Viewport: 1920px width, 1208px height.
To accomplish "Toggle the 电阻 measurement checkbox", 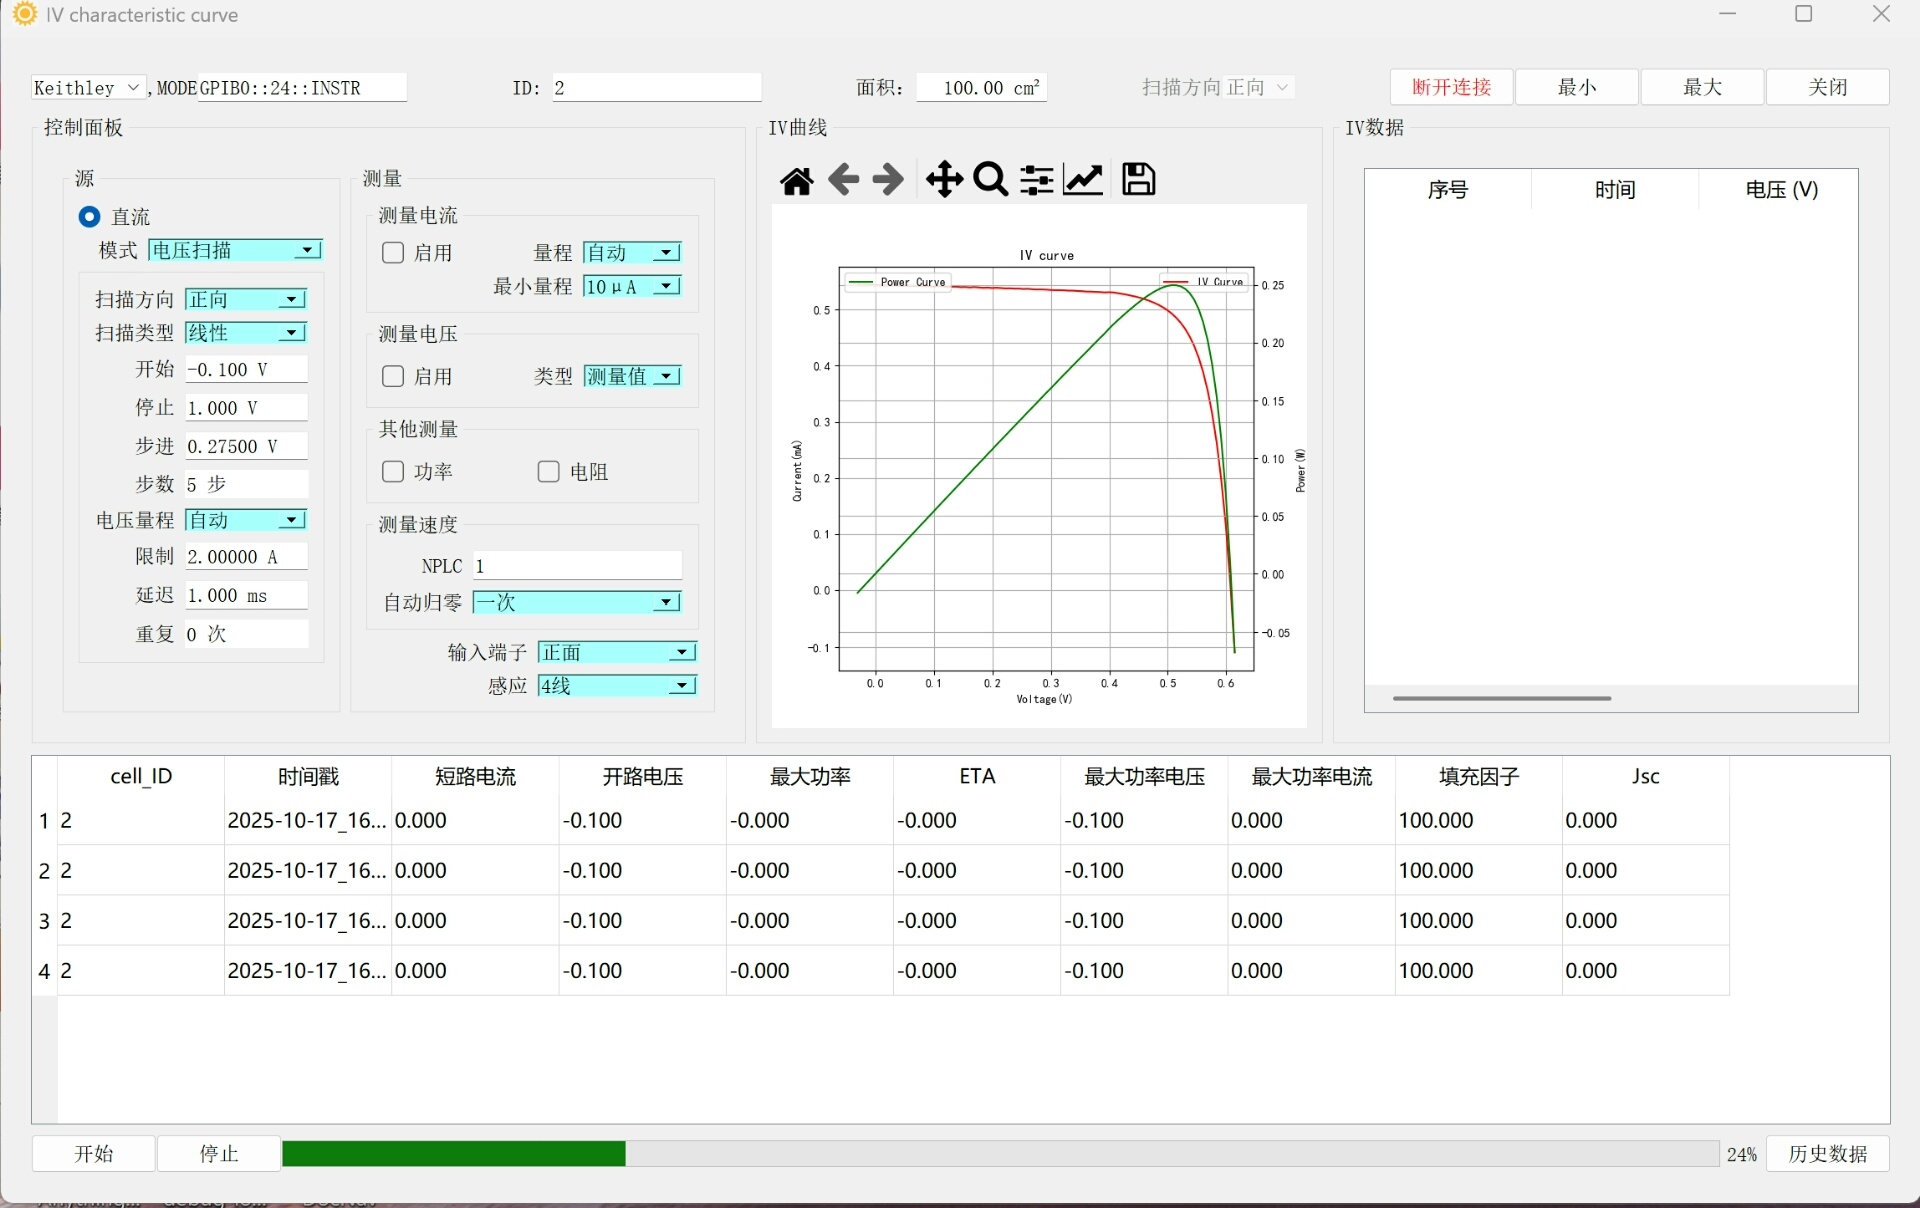I will (x=548, y=472).
